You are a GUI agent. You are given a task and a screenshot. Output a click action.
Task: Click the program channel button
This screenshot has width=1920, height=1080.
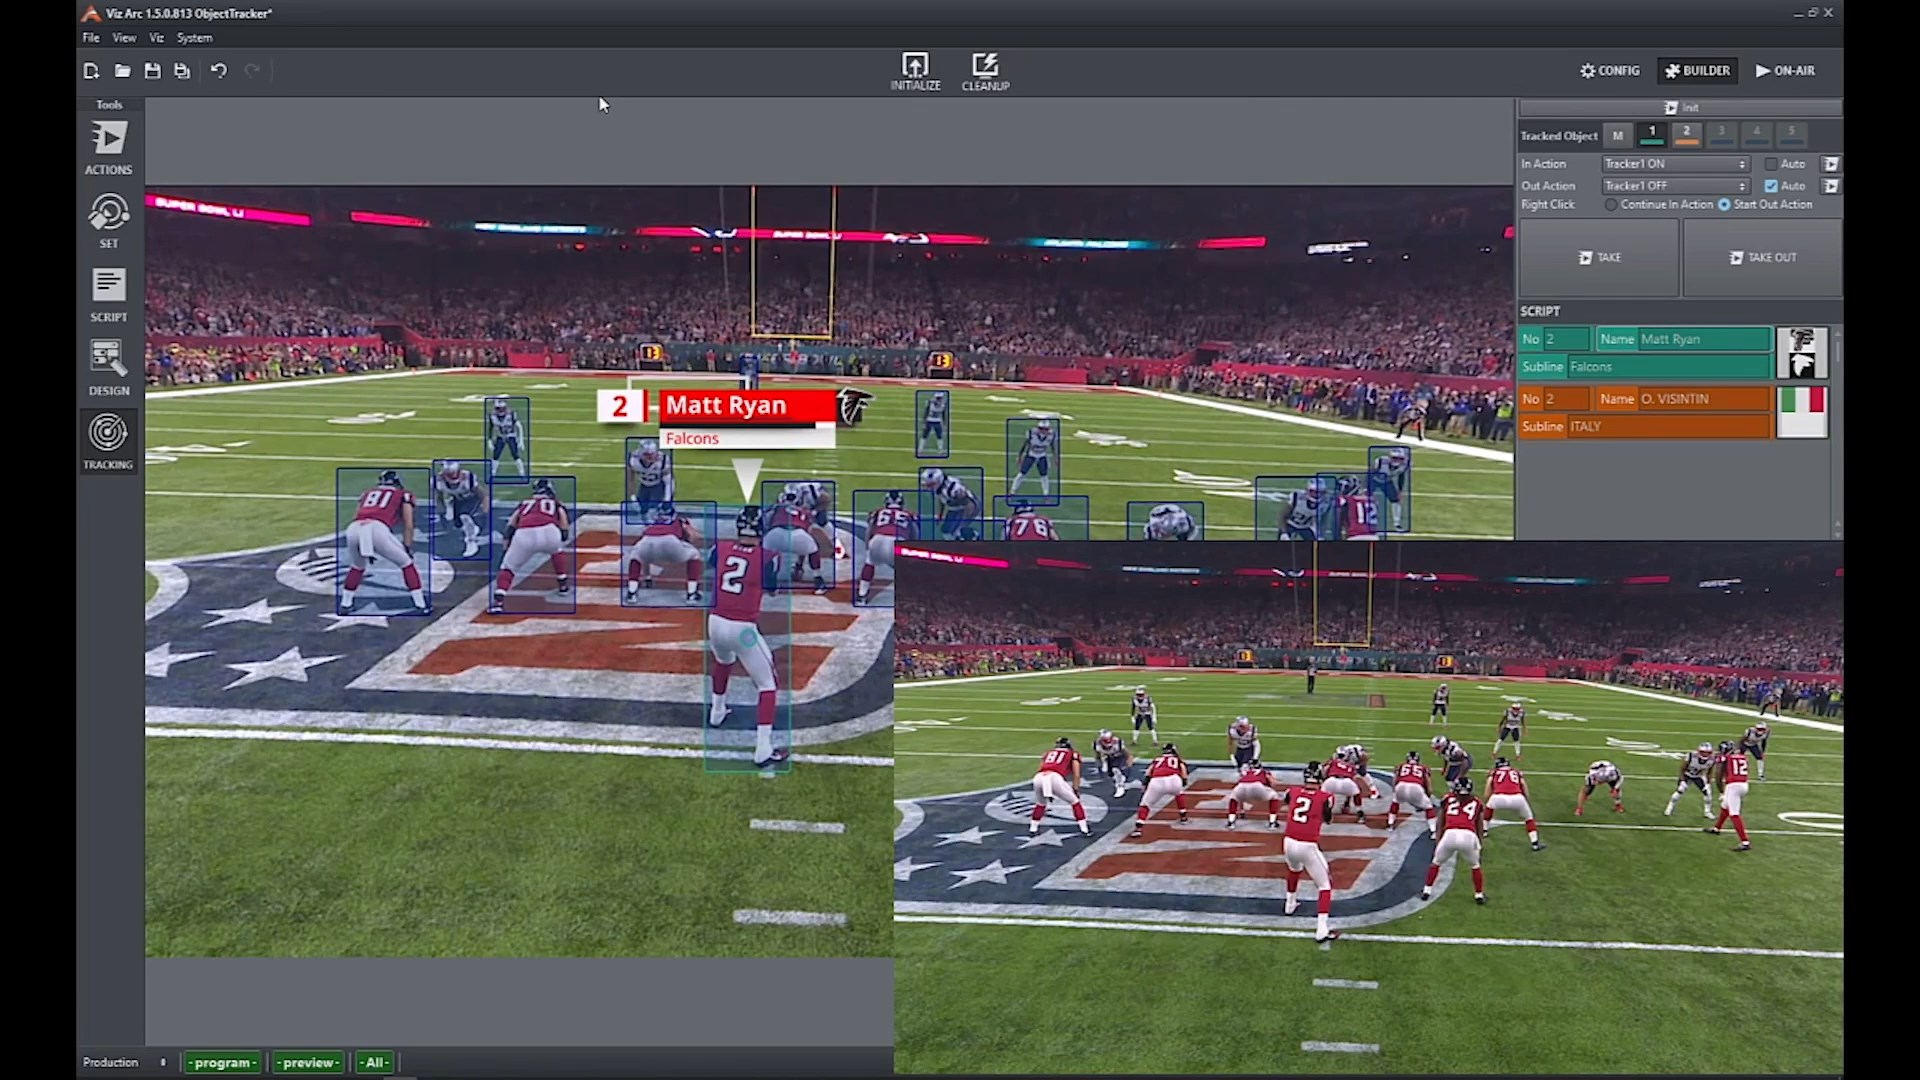[x=223, y=1062]
